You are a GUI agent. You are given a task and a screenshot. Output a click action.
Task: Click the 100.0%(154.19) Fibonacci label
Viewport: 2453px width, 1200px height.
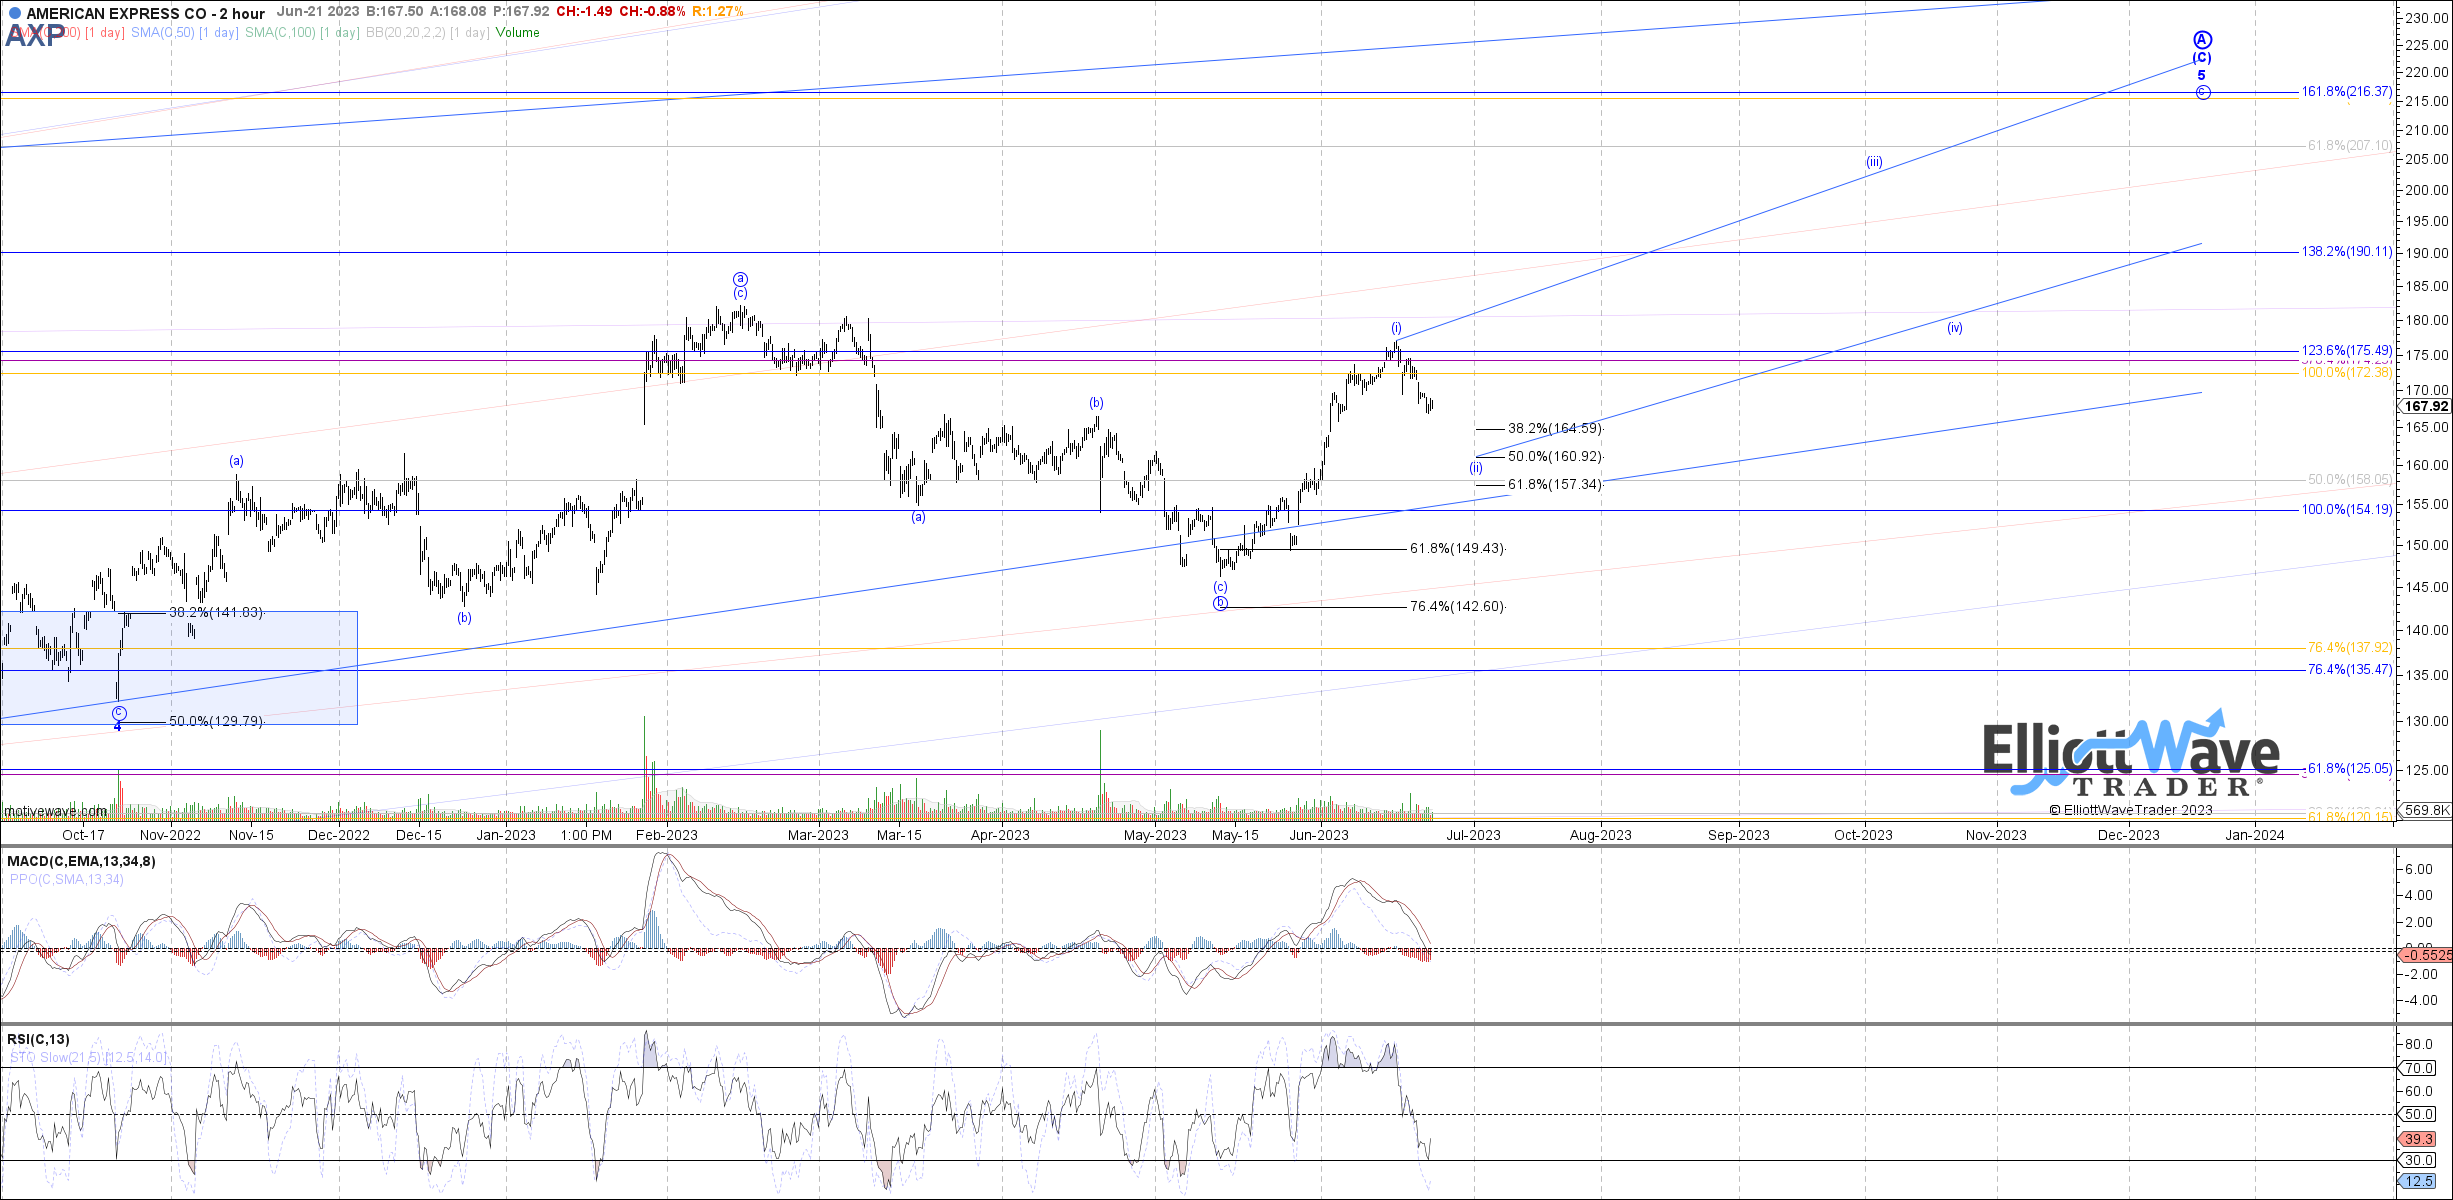[2347, 509]
